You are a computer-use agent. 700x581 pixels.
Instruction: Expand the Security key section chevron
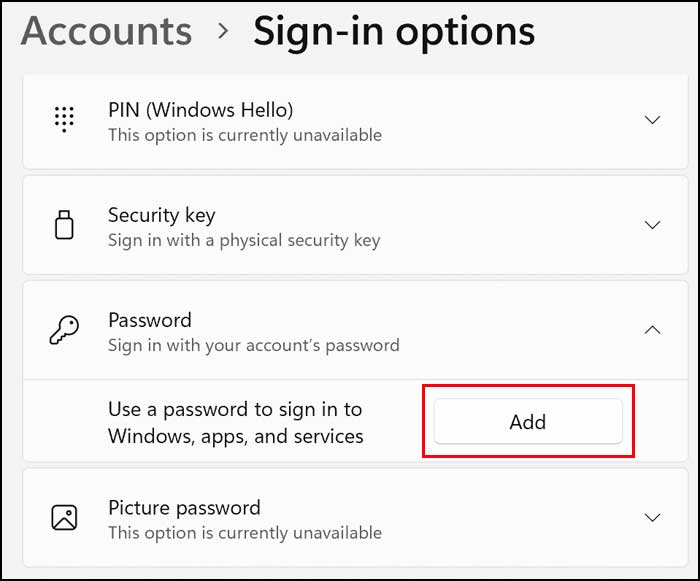[x=652, y=225]
